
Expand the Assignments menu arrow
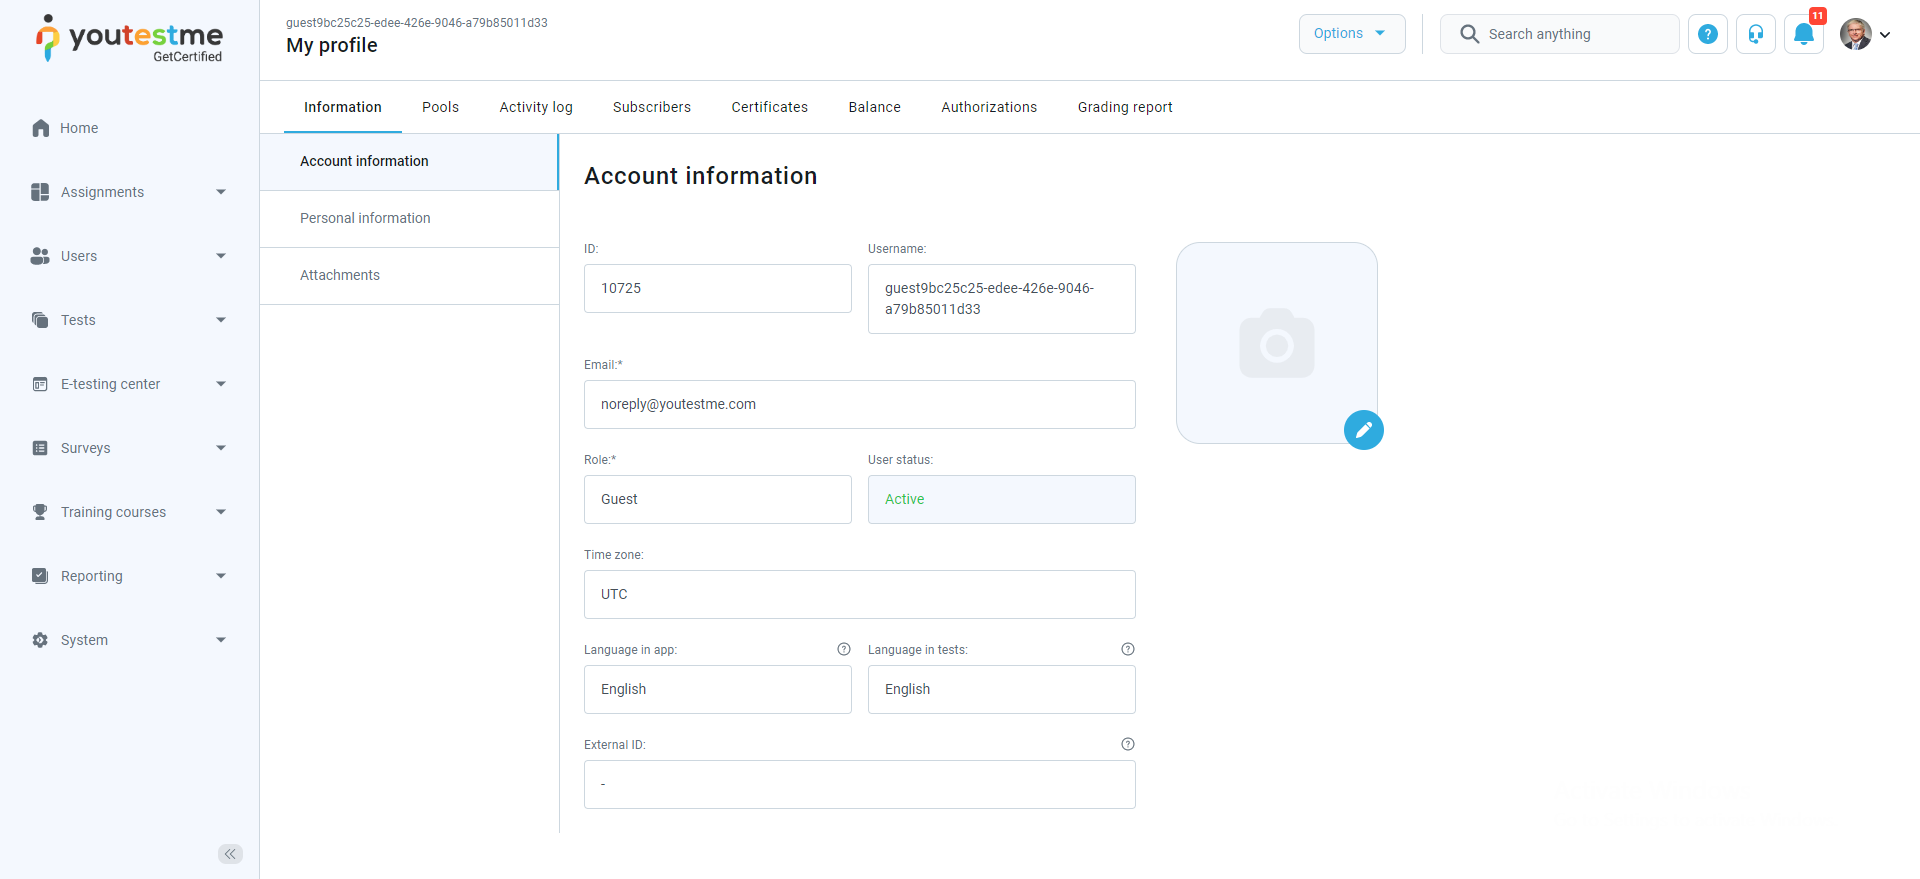pyautogui.click(x=221, y=192)
